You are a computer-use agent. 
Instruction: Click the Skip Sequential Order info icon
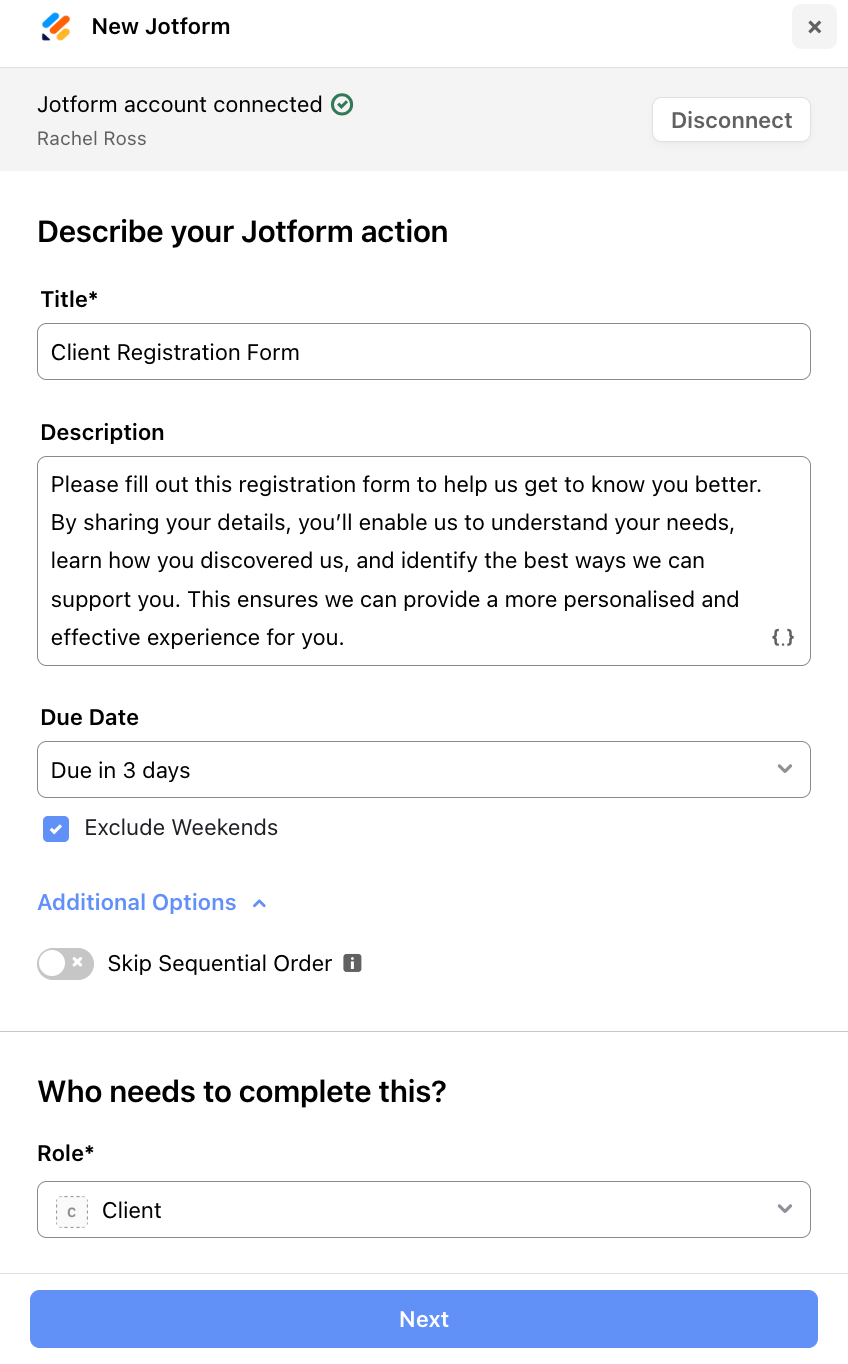coord(352,963)
